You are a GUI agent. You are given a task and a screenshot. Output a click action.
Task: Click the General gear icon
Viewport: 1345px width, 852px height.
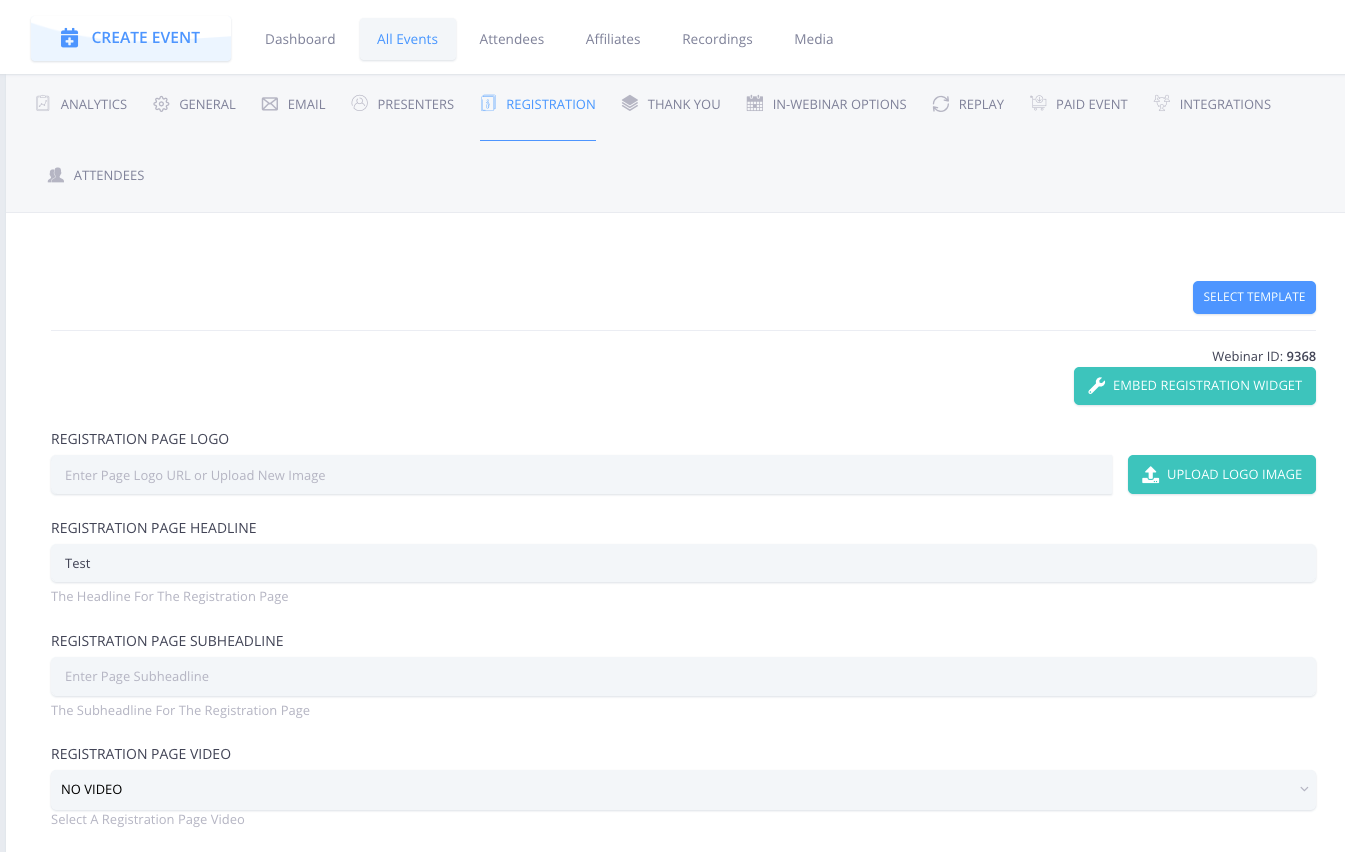coord(161,104)
